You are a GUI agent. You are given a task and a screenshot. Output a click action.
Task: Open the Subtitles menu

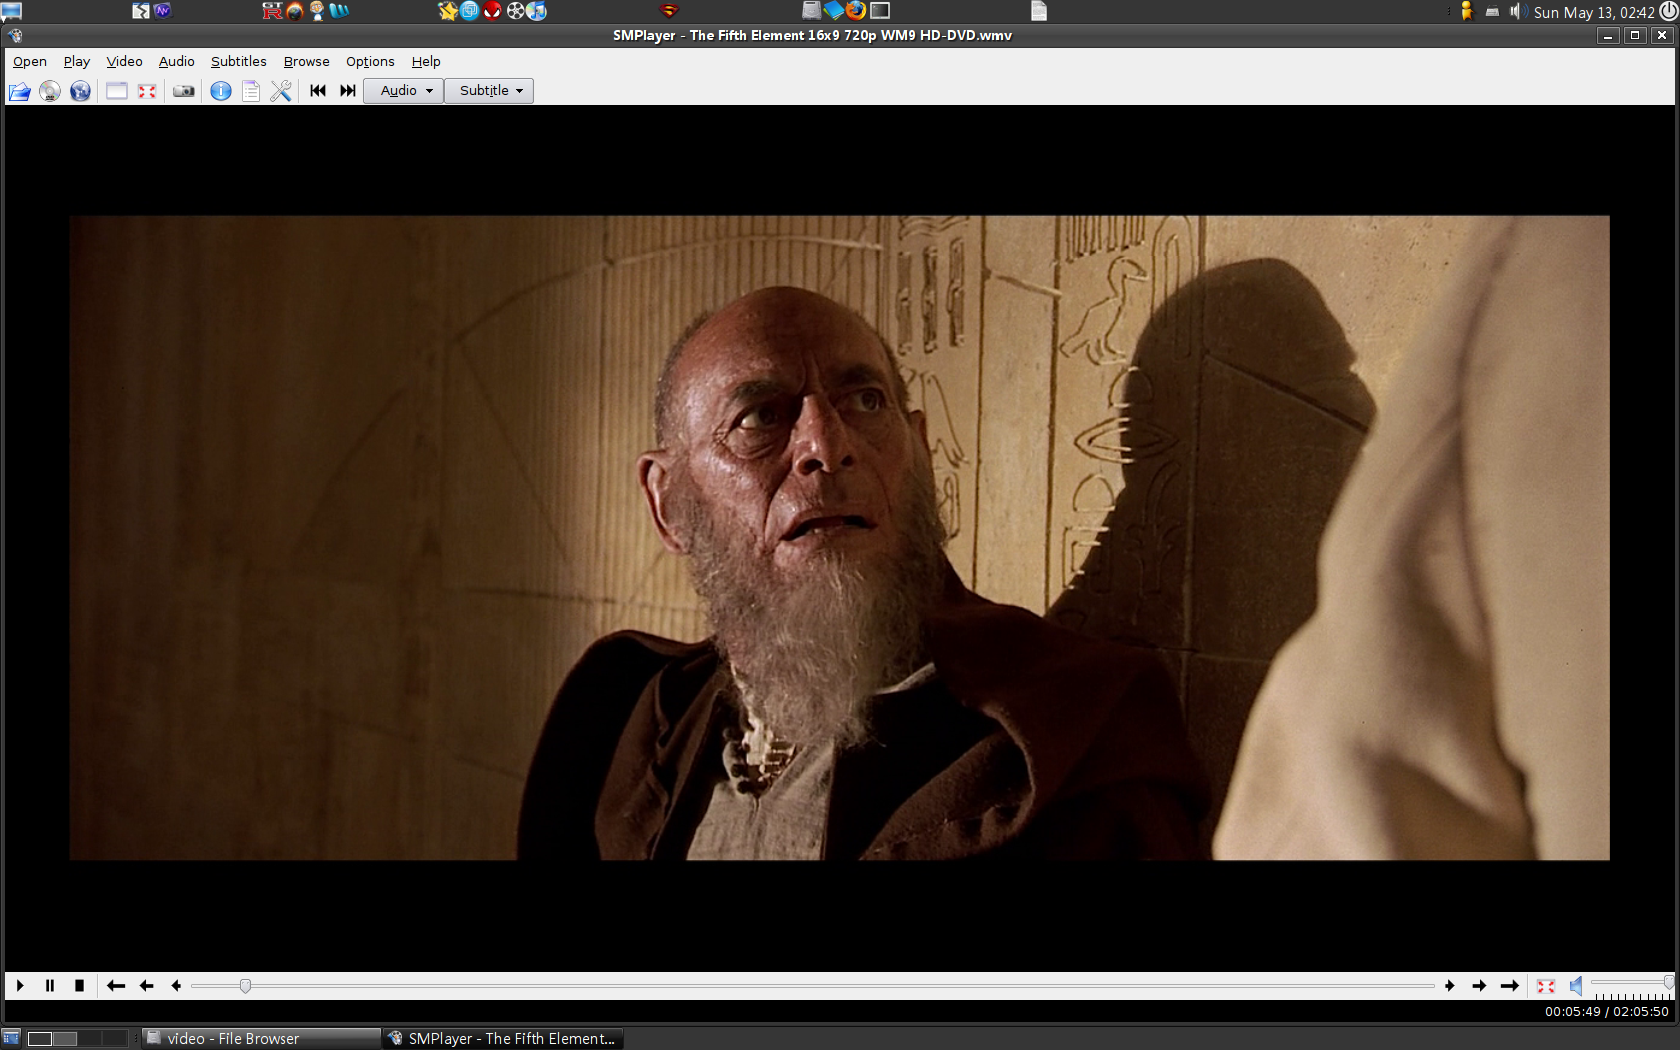tap(239, 61)
